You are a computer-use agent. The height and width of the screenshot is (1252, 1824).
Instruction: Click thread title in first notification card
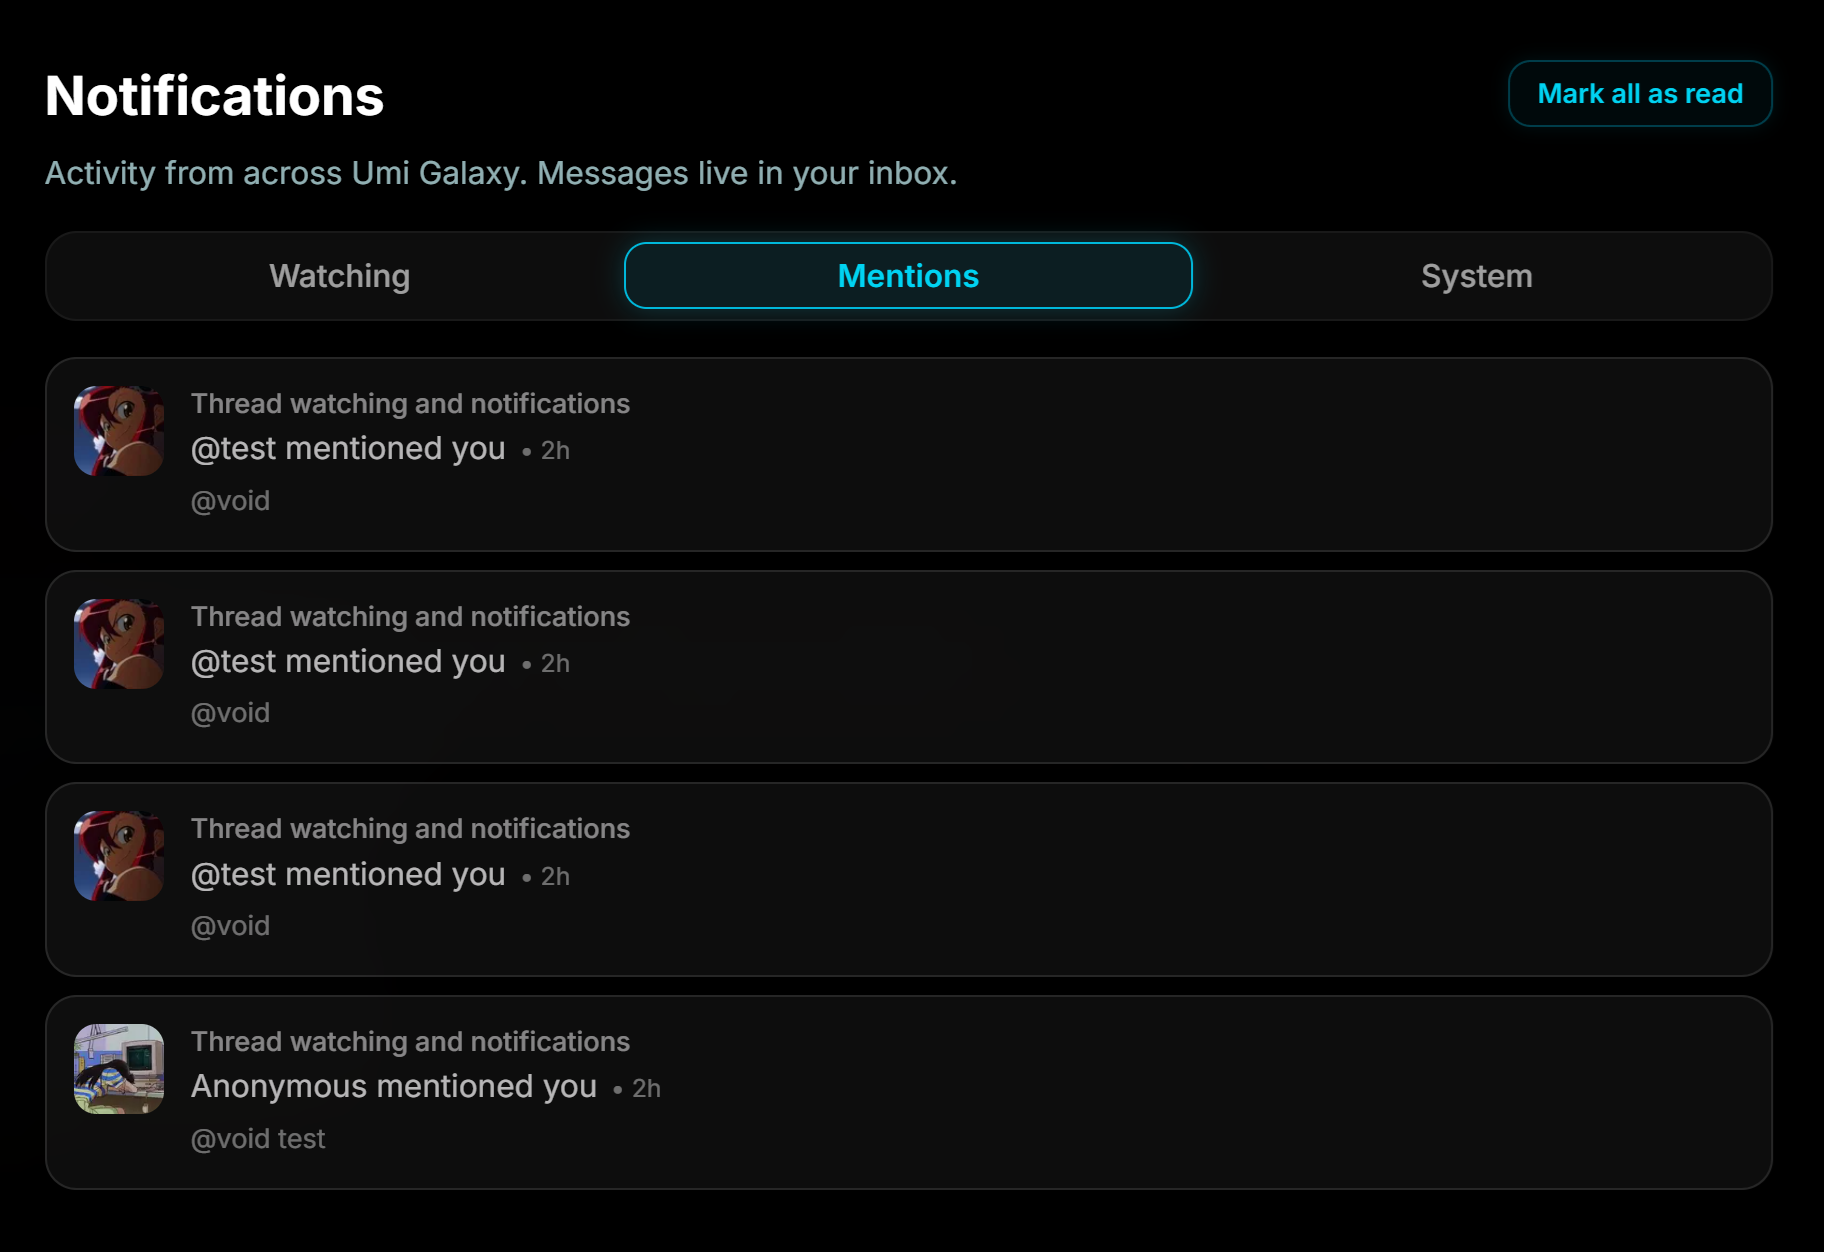click(x=410, y=403)
